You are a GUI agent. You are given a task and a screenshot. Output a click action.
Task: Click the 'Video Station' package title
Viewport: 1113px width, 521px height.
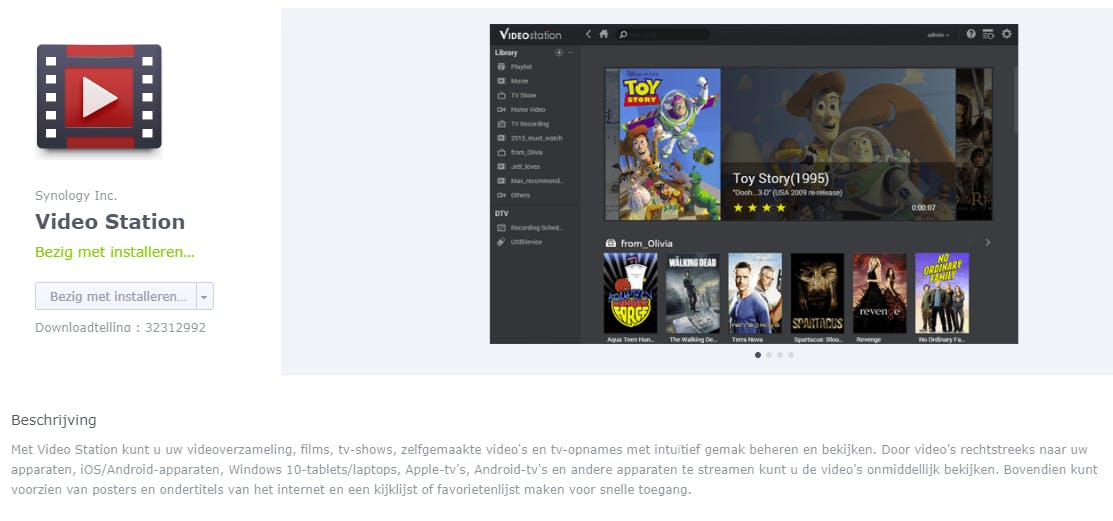(x=110, y=221)
